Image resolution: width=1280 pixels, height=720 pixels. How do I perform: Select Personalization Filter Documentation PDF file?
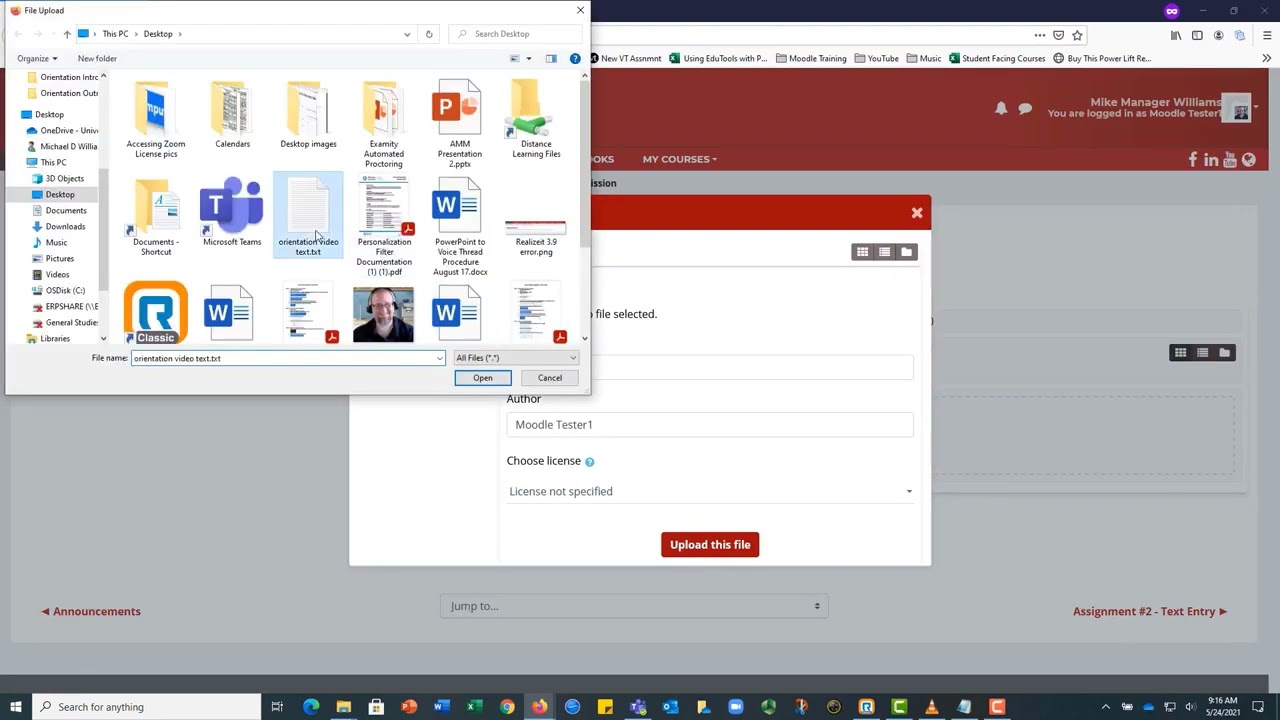click(384, 227)
